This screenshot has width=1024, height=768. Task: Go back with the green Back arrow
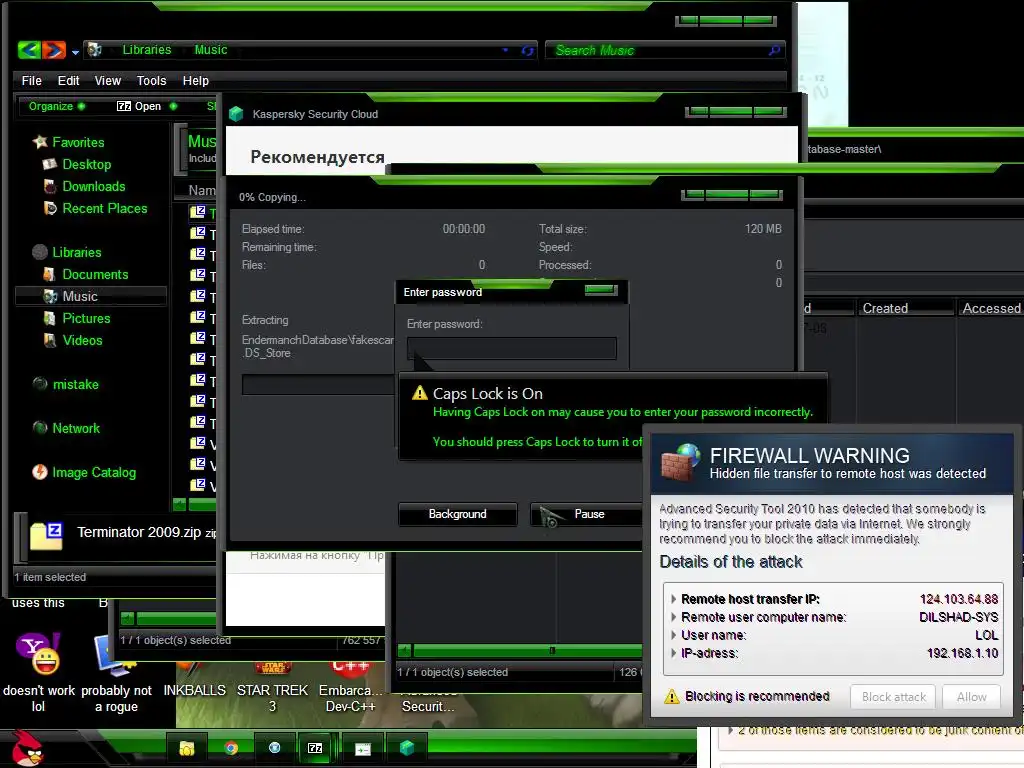click(x=30, y=50)
